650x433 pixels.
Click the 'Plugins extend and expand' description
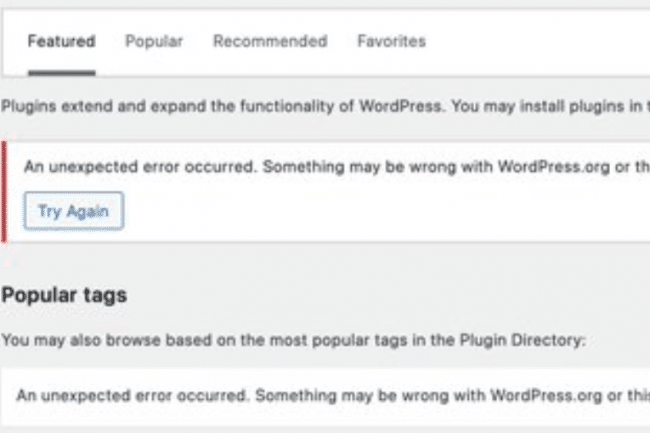pos(325,106)
